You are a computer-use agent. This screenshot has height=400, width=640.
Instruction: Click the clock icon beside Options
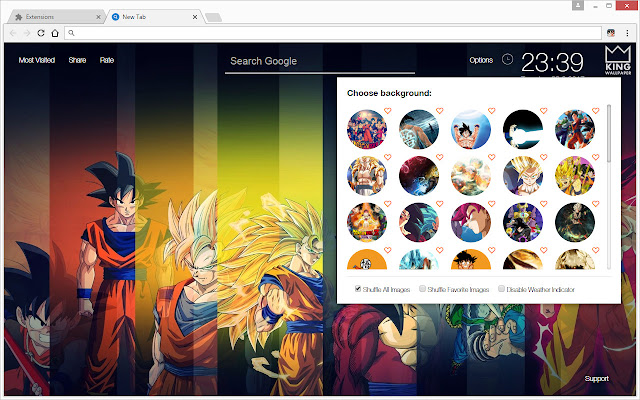click(x=507, y=60)
